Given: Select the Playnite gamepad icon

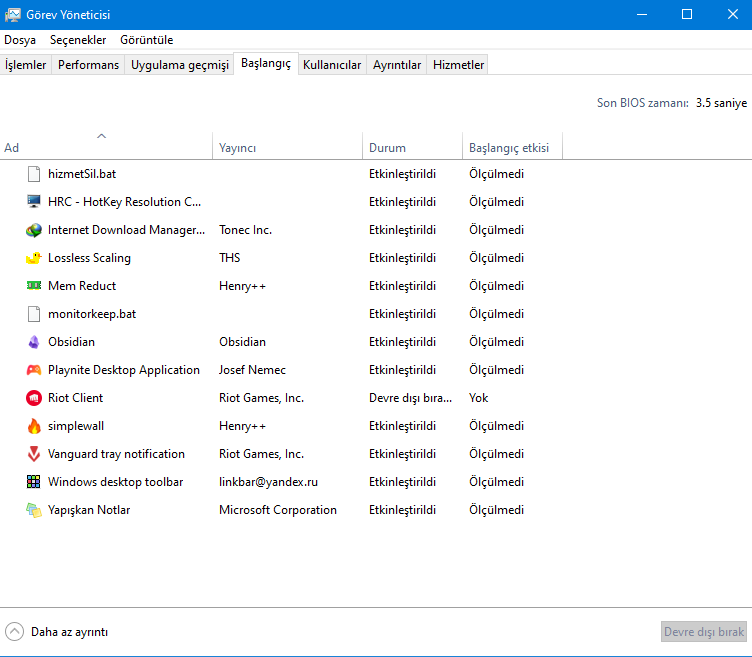Looking at the screenshot, I should click(x=34, y=370).
